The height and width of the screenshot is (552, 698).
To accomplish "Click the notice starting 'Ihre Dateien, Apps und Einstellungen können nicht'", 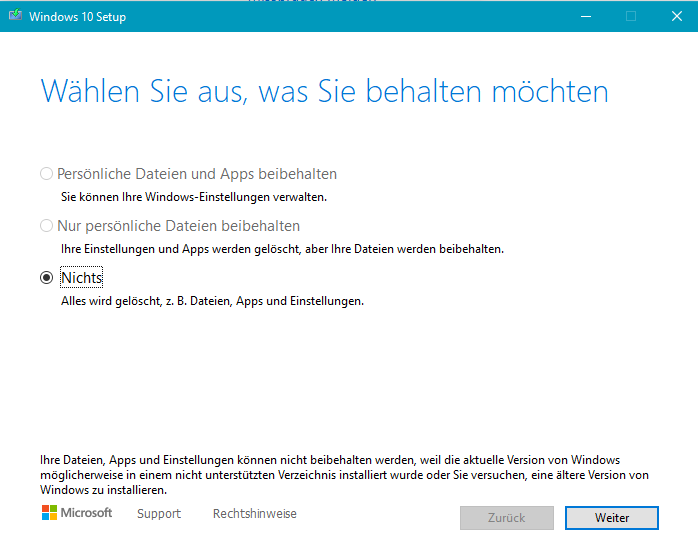I will click(x=344, y=475).
